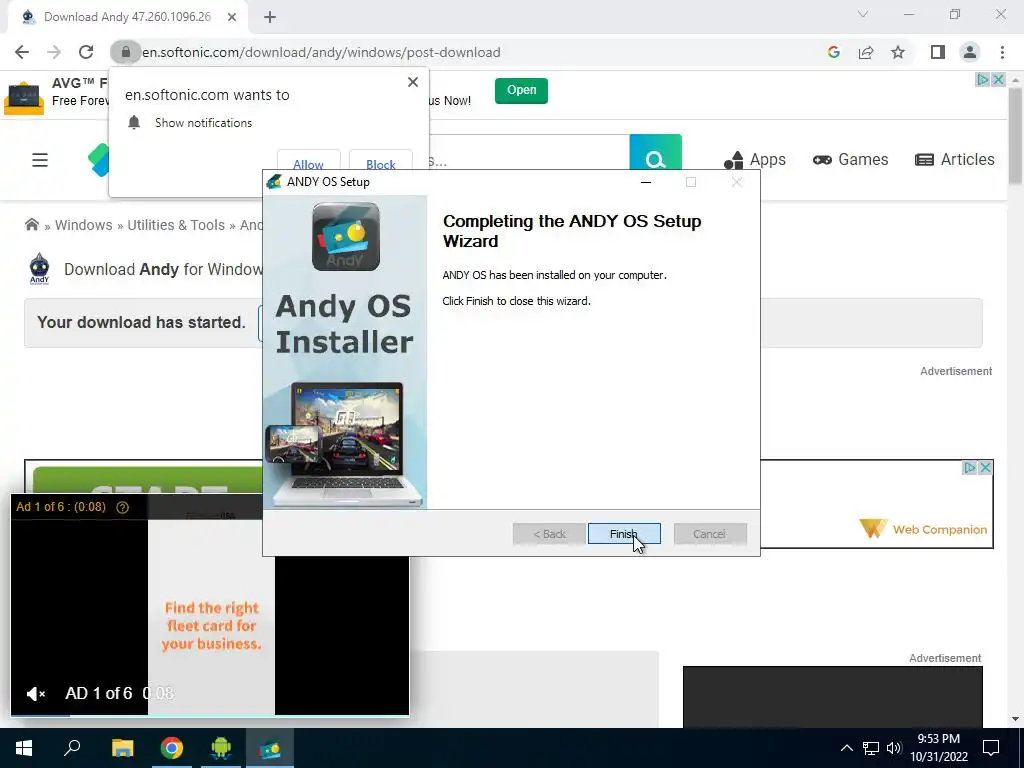Open File Explorer from taskbar
This screenshot has height=768, width=1024.
click(x=122, y=748)
